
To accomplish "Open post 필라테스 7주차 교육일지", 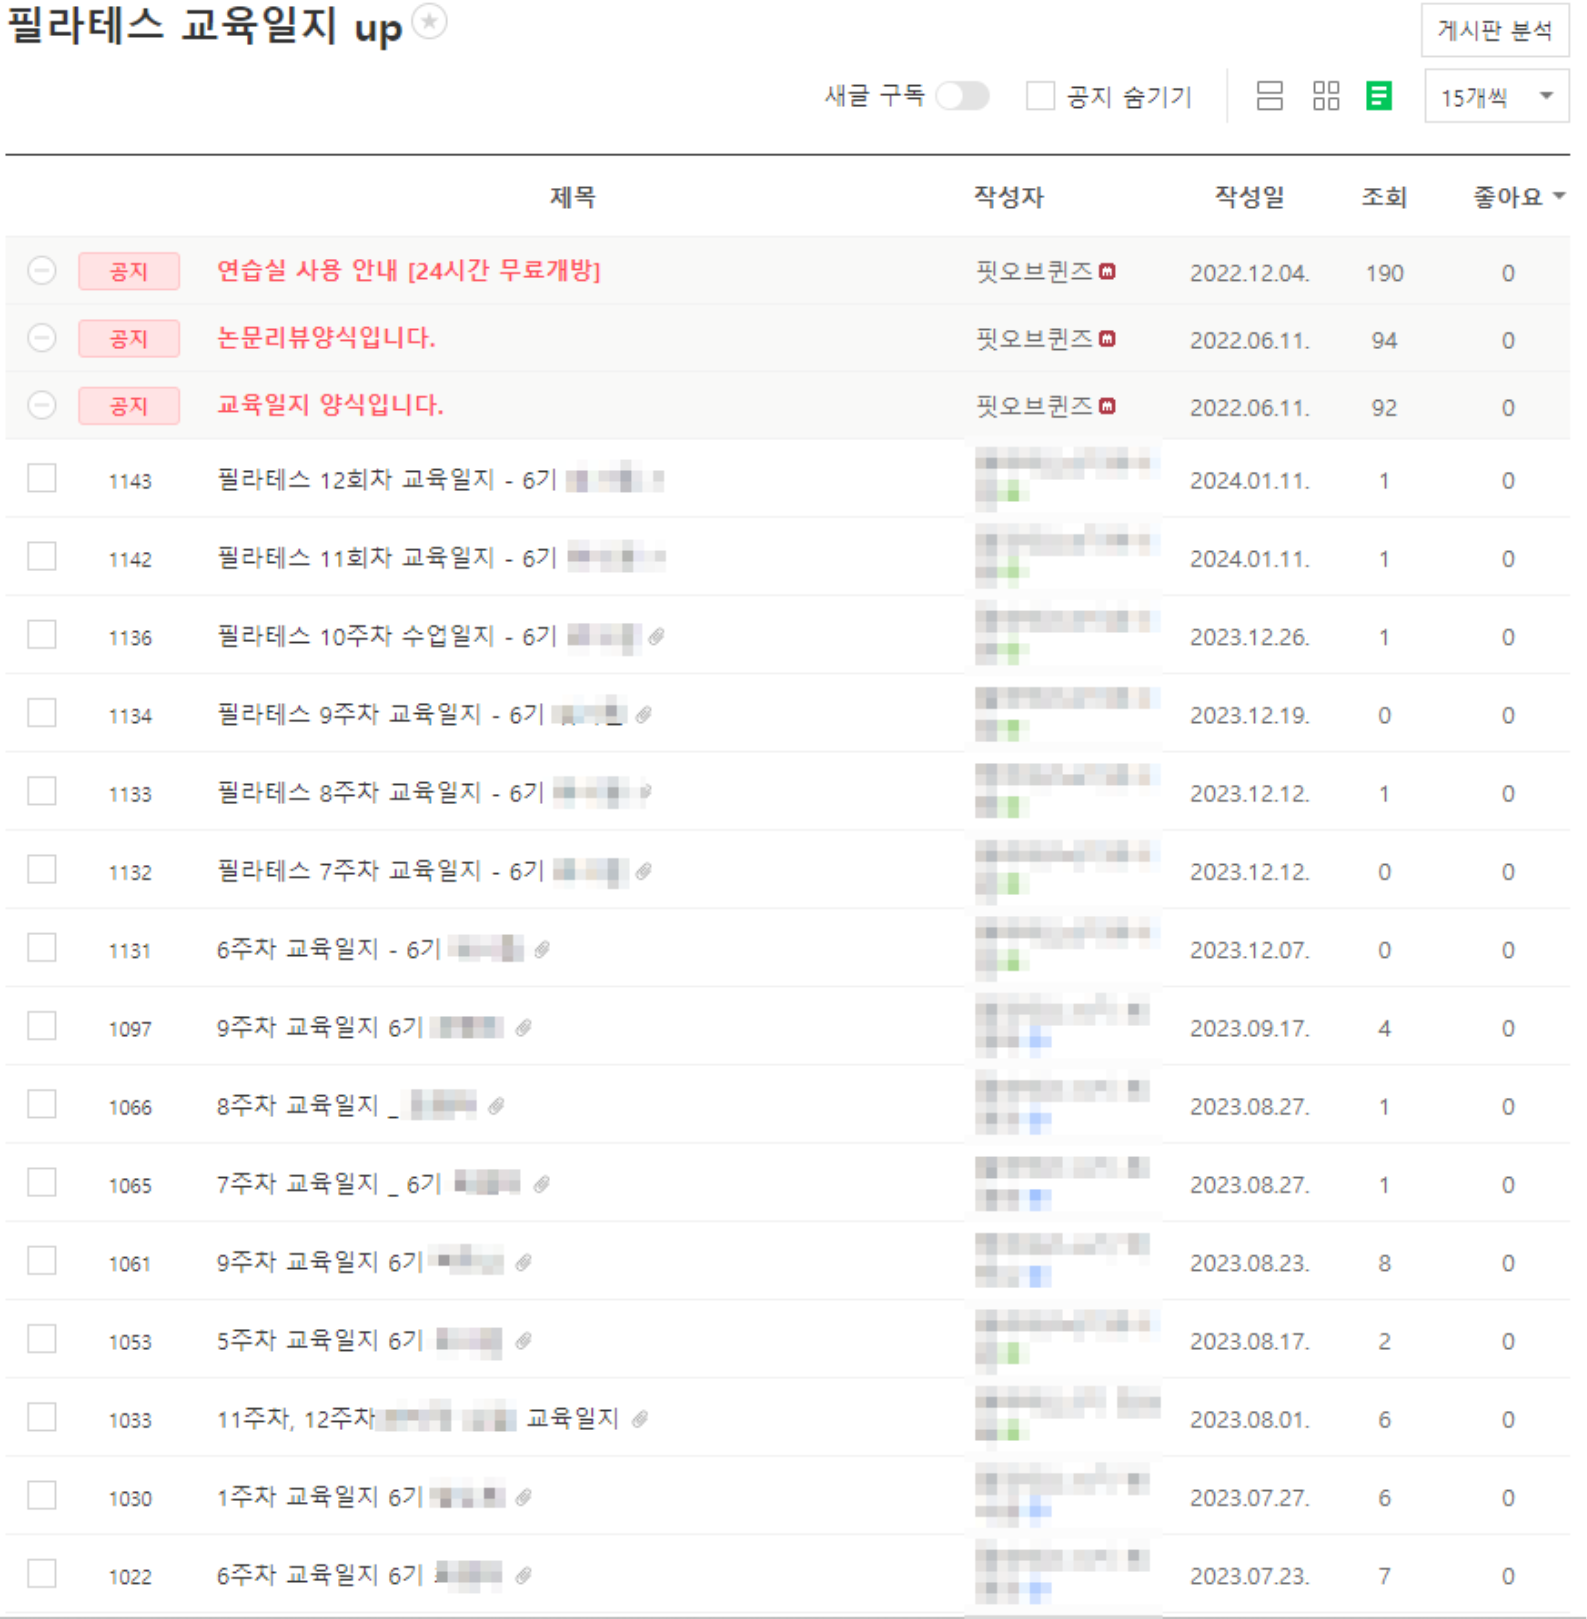I will tap(380, 871).
